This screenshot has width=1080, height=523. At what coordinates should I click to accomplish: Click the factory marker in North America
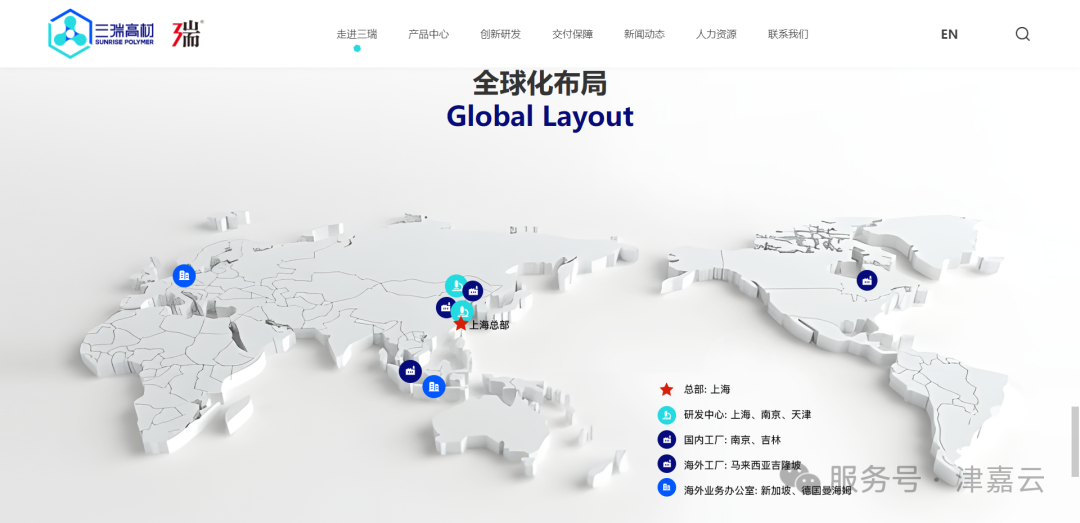(x=867, y=280)
